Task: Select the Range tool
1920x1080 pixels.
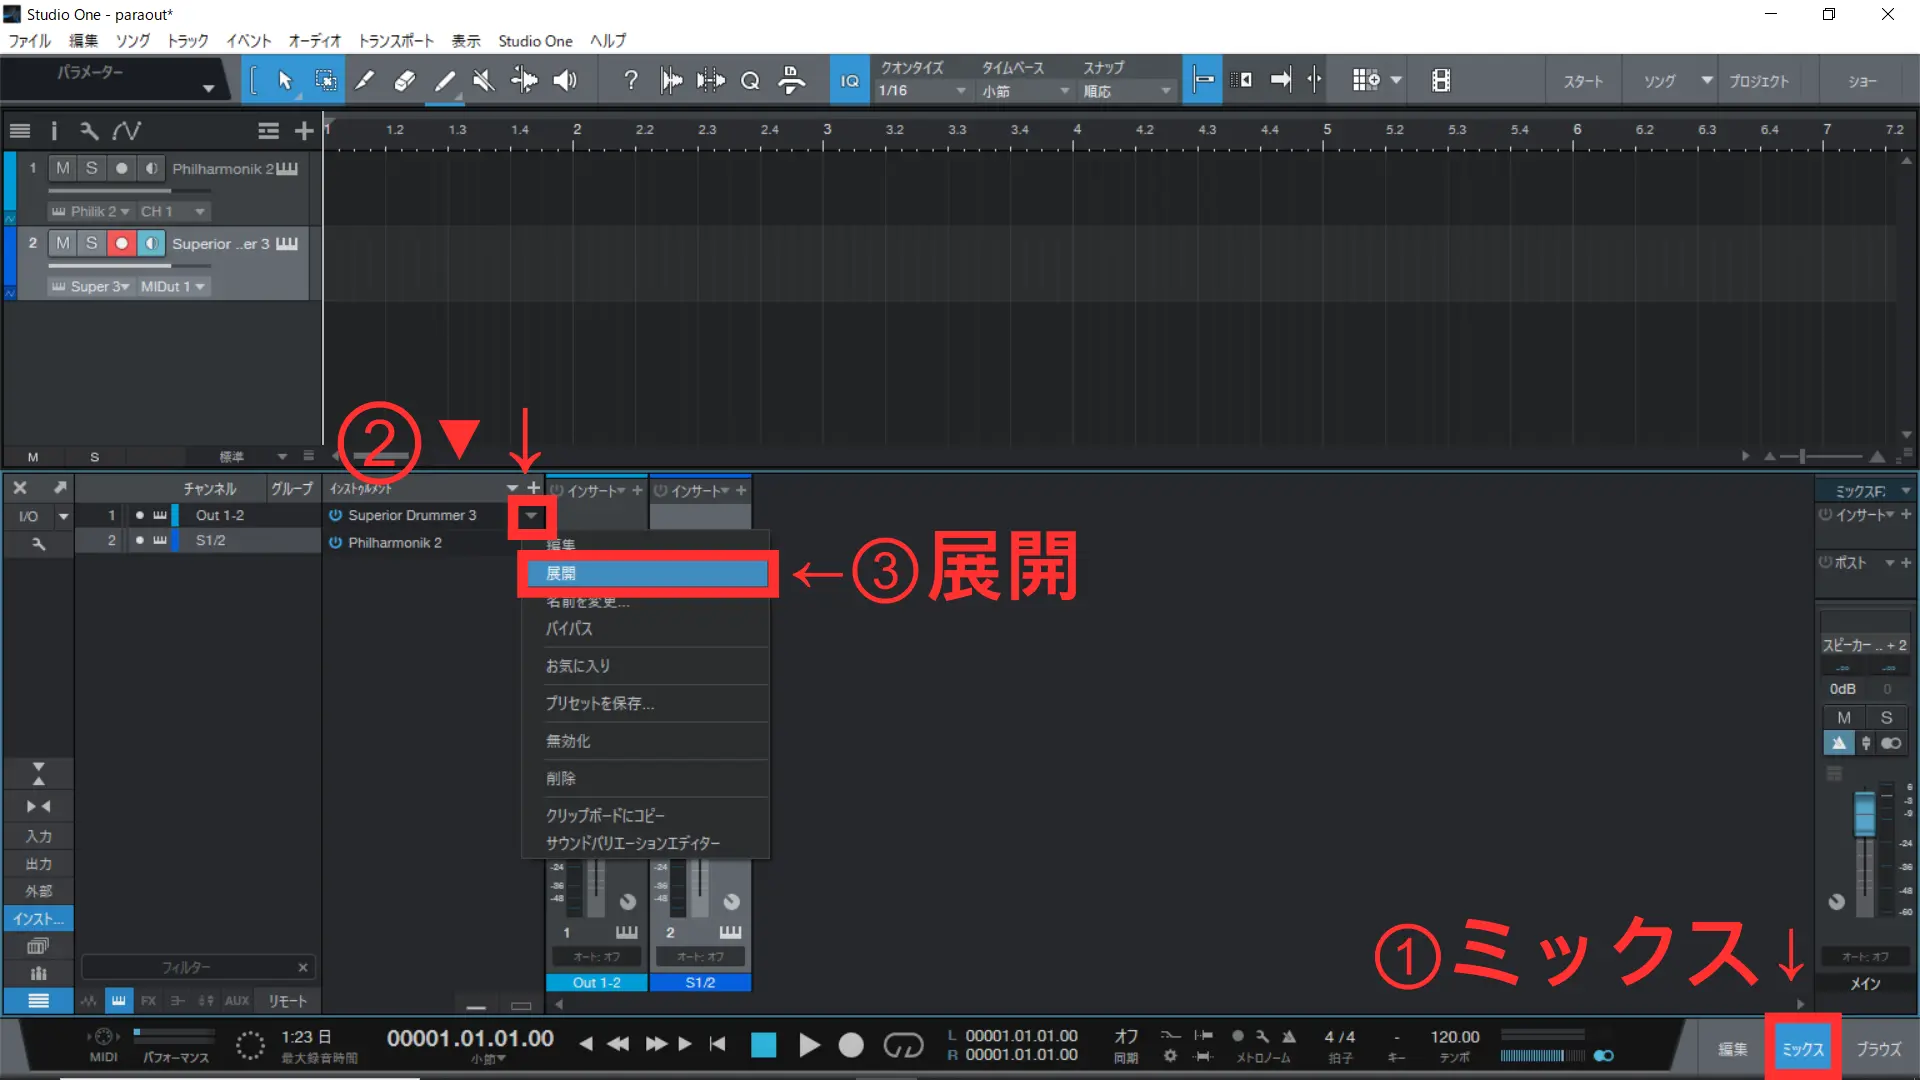Action: (x=325, y=81)
